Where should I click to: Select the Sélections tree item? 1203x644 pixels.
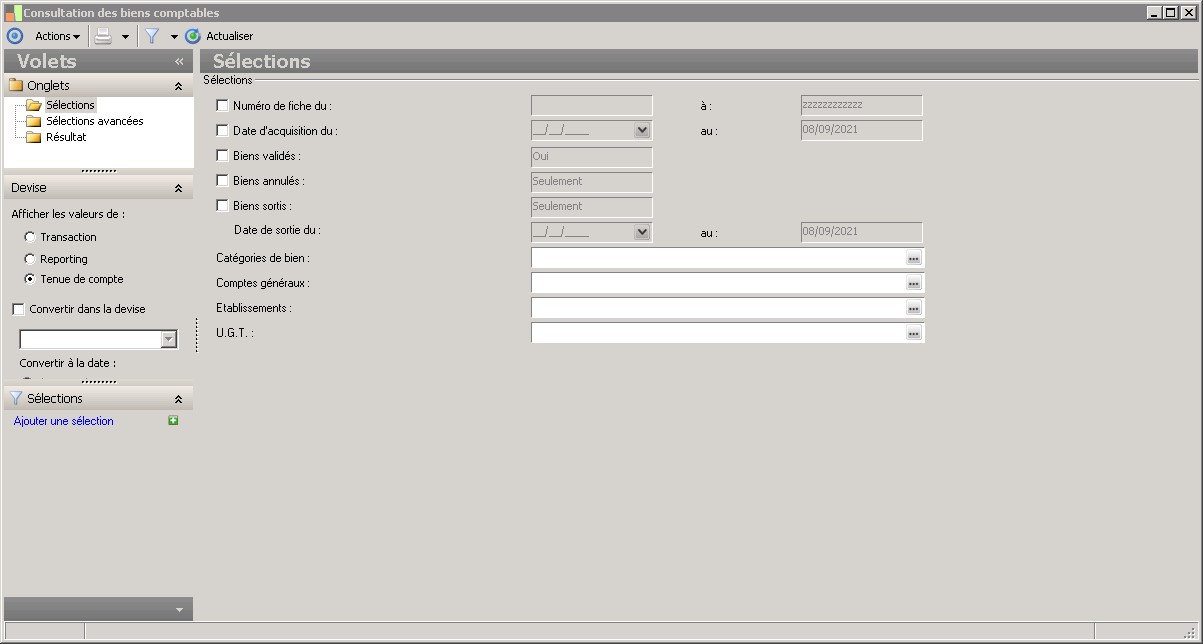click(x=70, y=105)
